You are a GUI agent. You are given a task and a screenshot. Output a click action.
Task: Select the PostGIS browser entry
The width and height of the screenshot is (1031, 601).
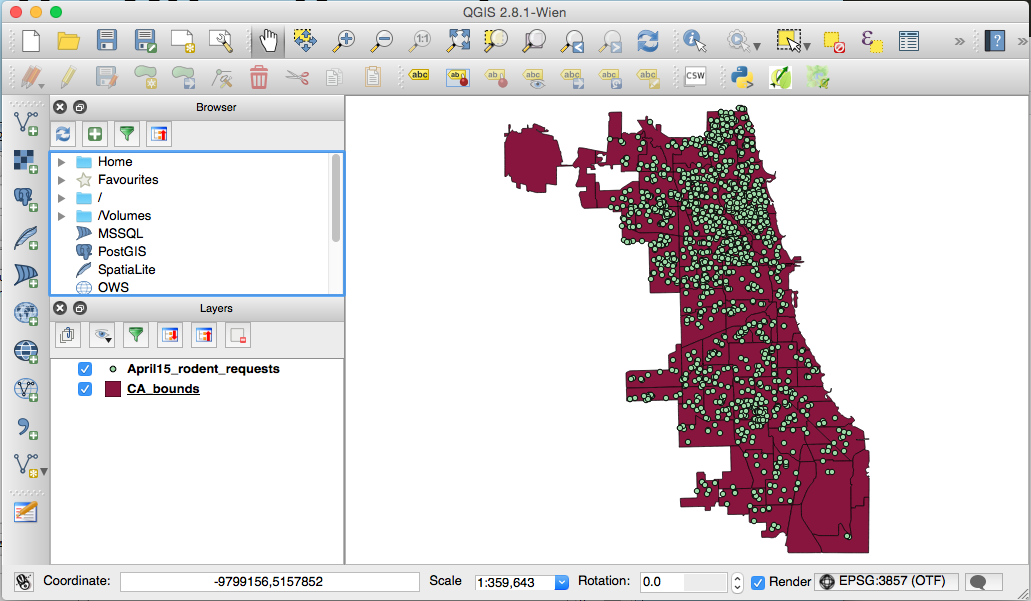coord(121,252)
